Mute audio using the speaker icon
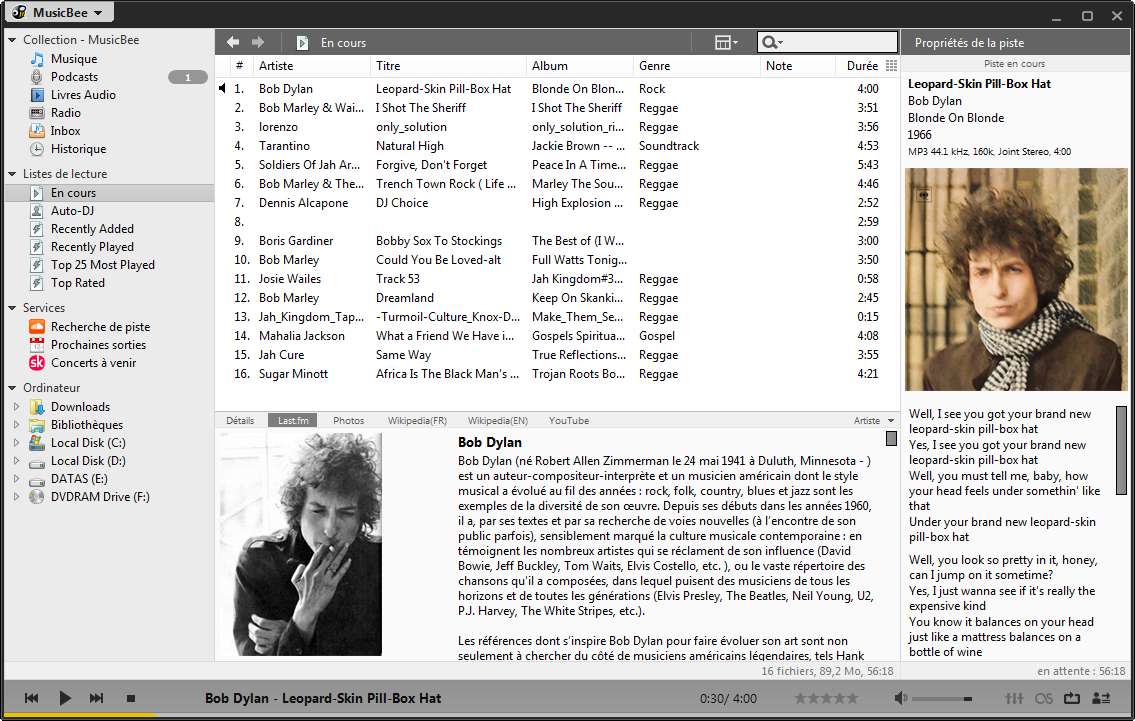This screenshot has width=1135, height=721. [x=900, y=699]
